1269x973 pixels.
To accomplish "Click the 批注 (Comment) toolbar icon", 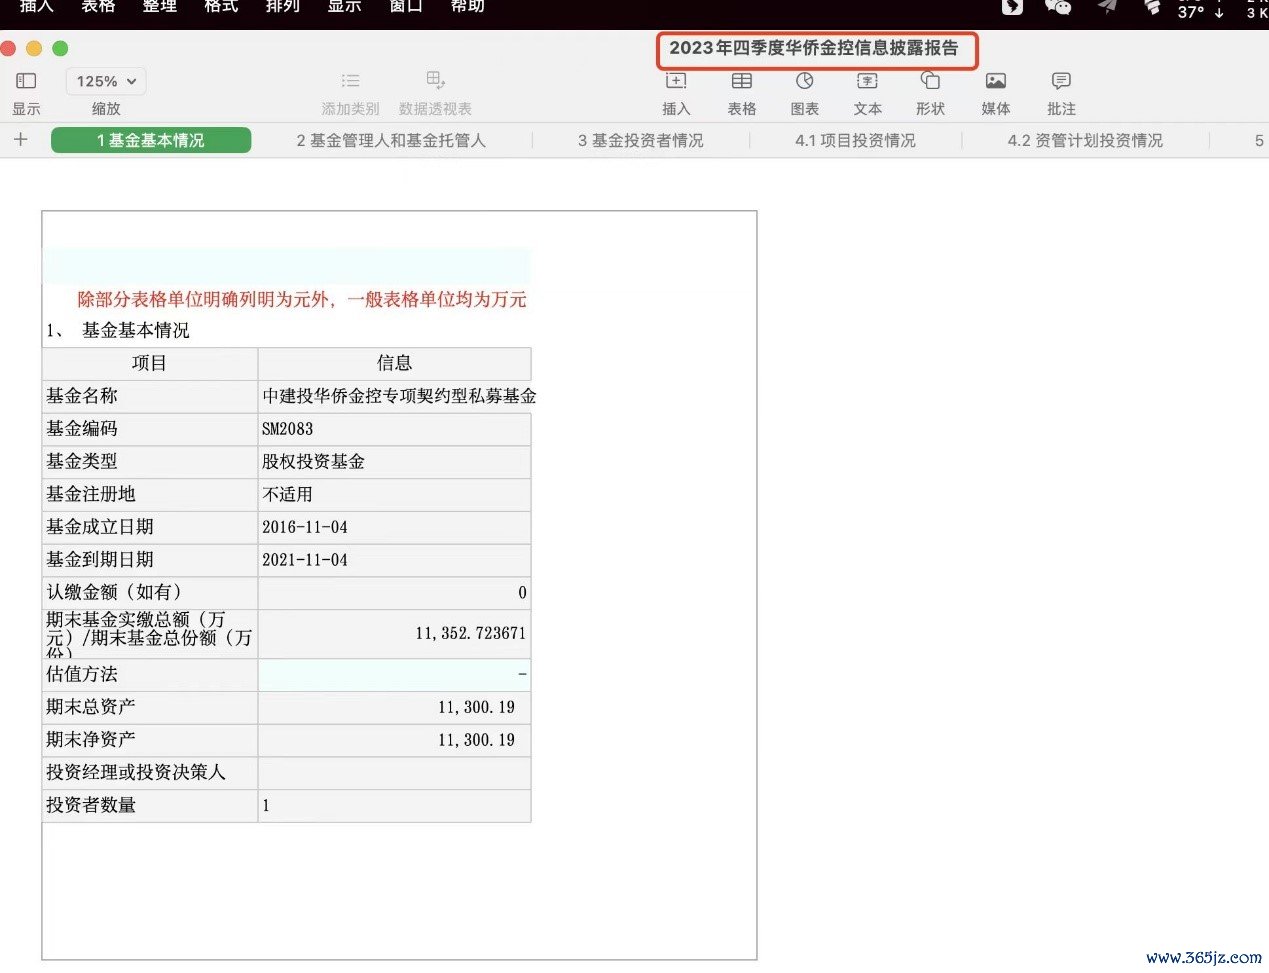I will pyautogui.click(x=1061, y=81).
